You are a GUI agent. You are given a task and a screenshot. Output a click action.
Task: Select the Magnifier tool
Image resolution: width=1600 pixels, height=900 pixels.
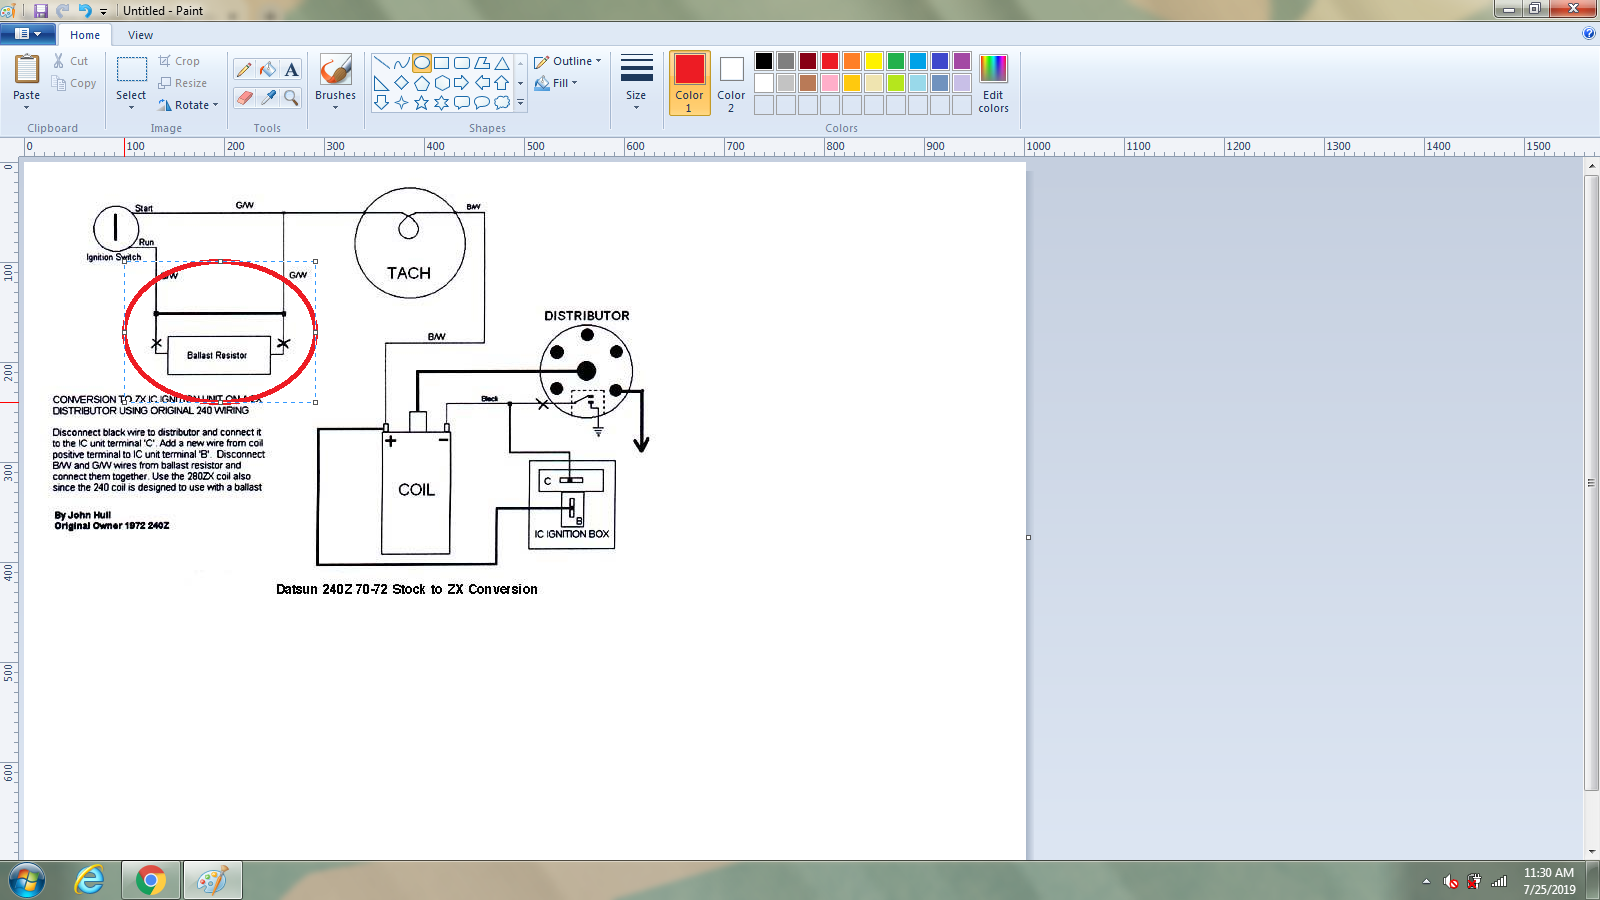pyautogui.click(x=291, y=97)
